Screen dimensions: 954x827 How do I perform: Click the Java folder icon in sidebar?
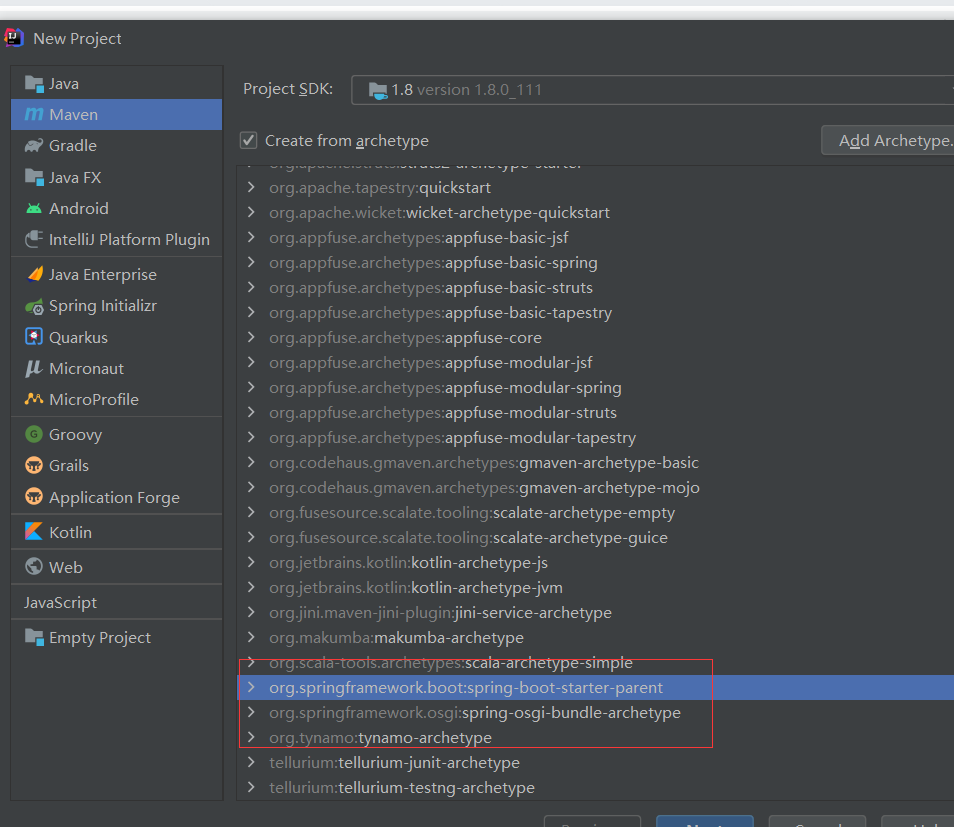tap(34, 83)
